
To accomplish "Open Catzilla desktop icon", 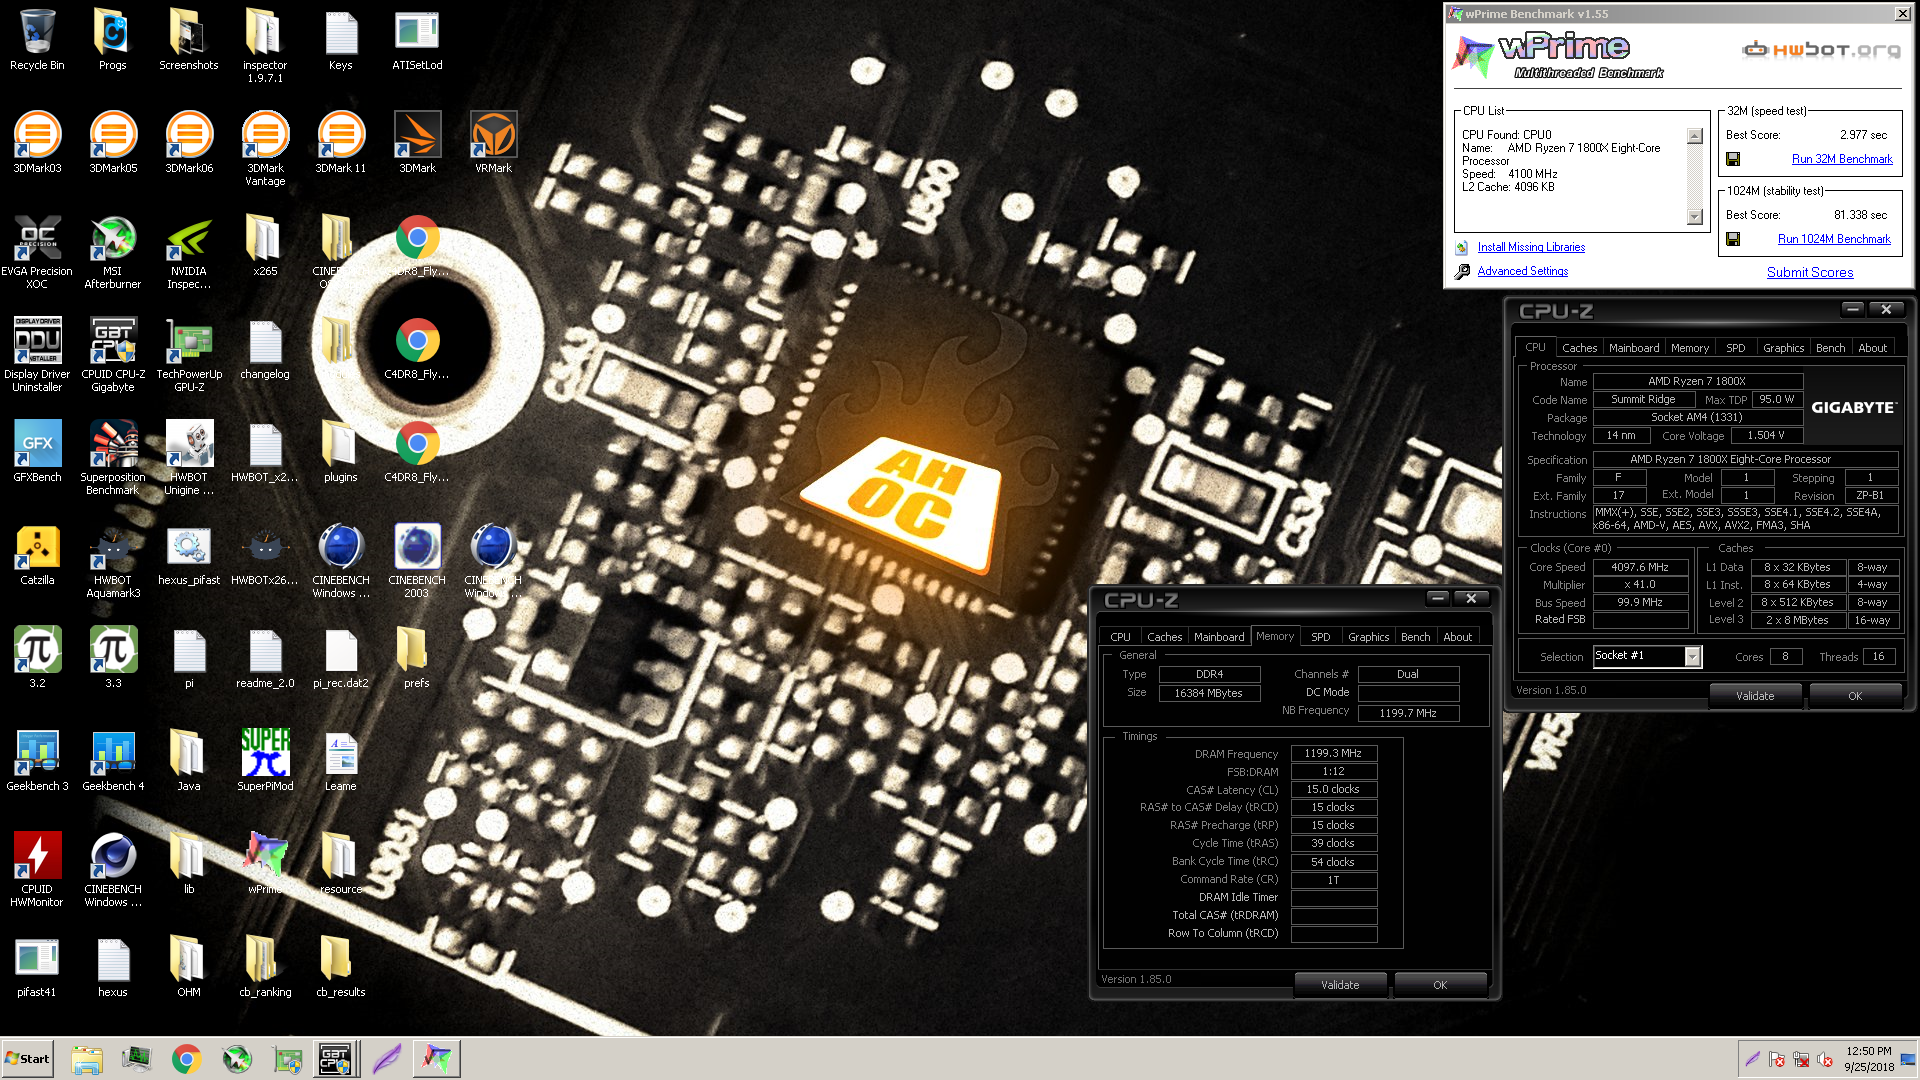I will (37, 554).
